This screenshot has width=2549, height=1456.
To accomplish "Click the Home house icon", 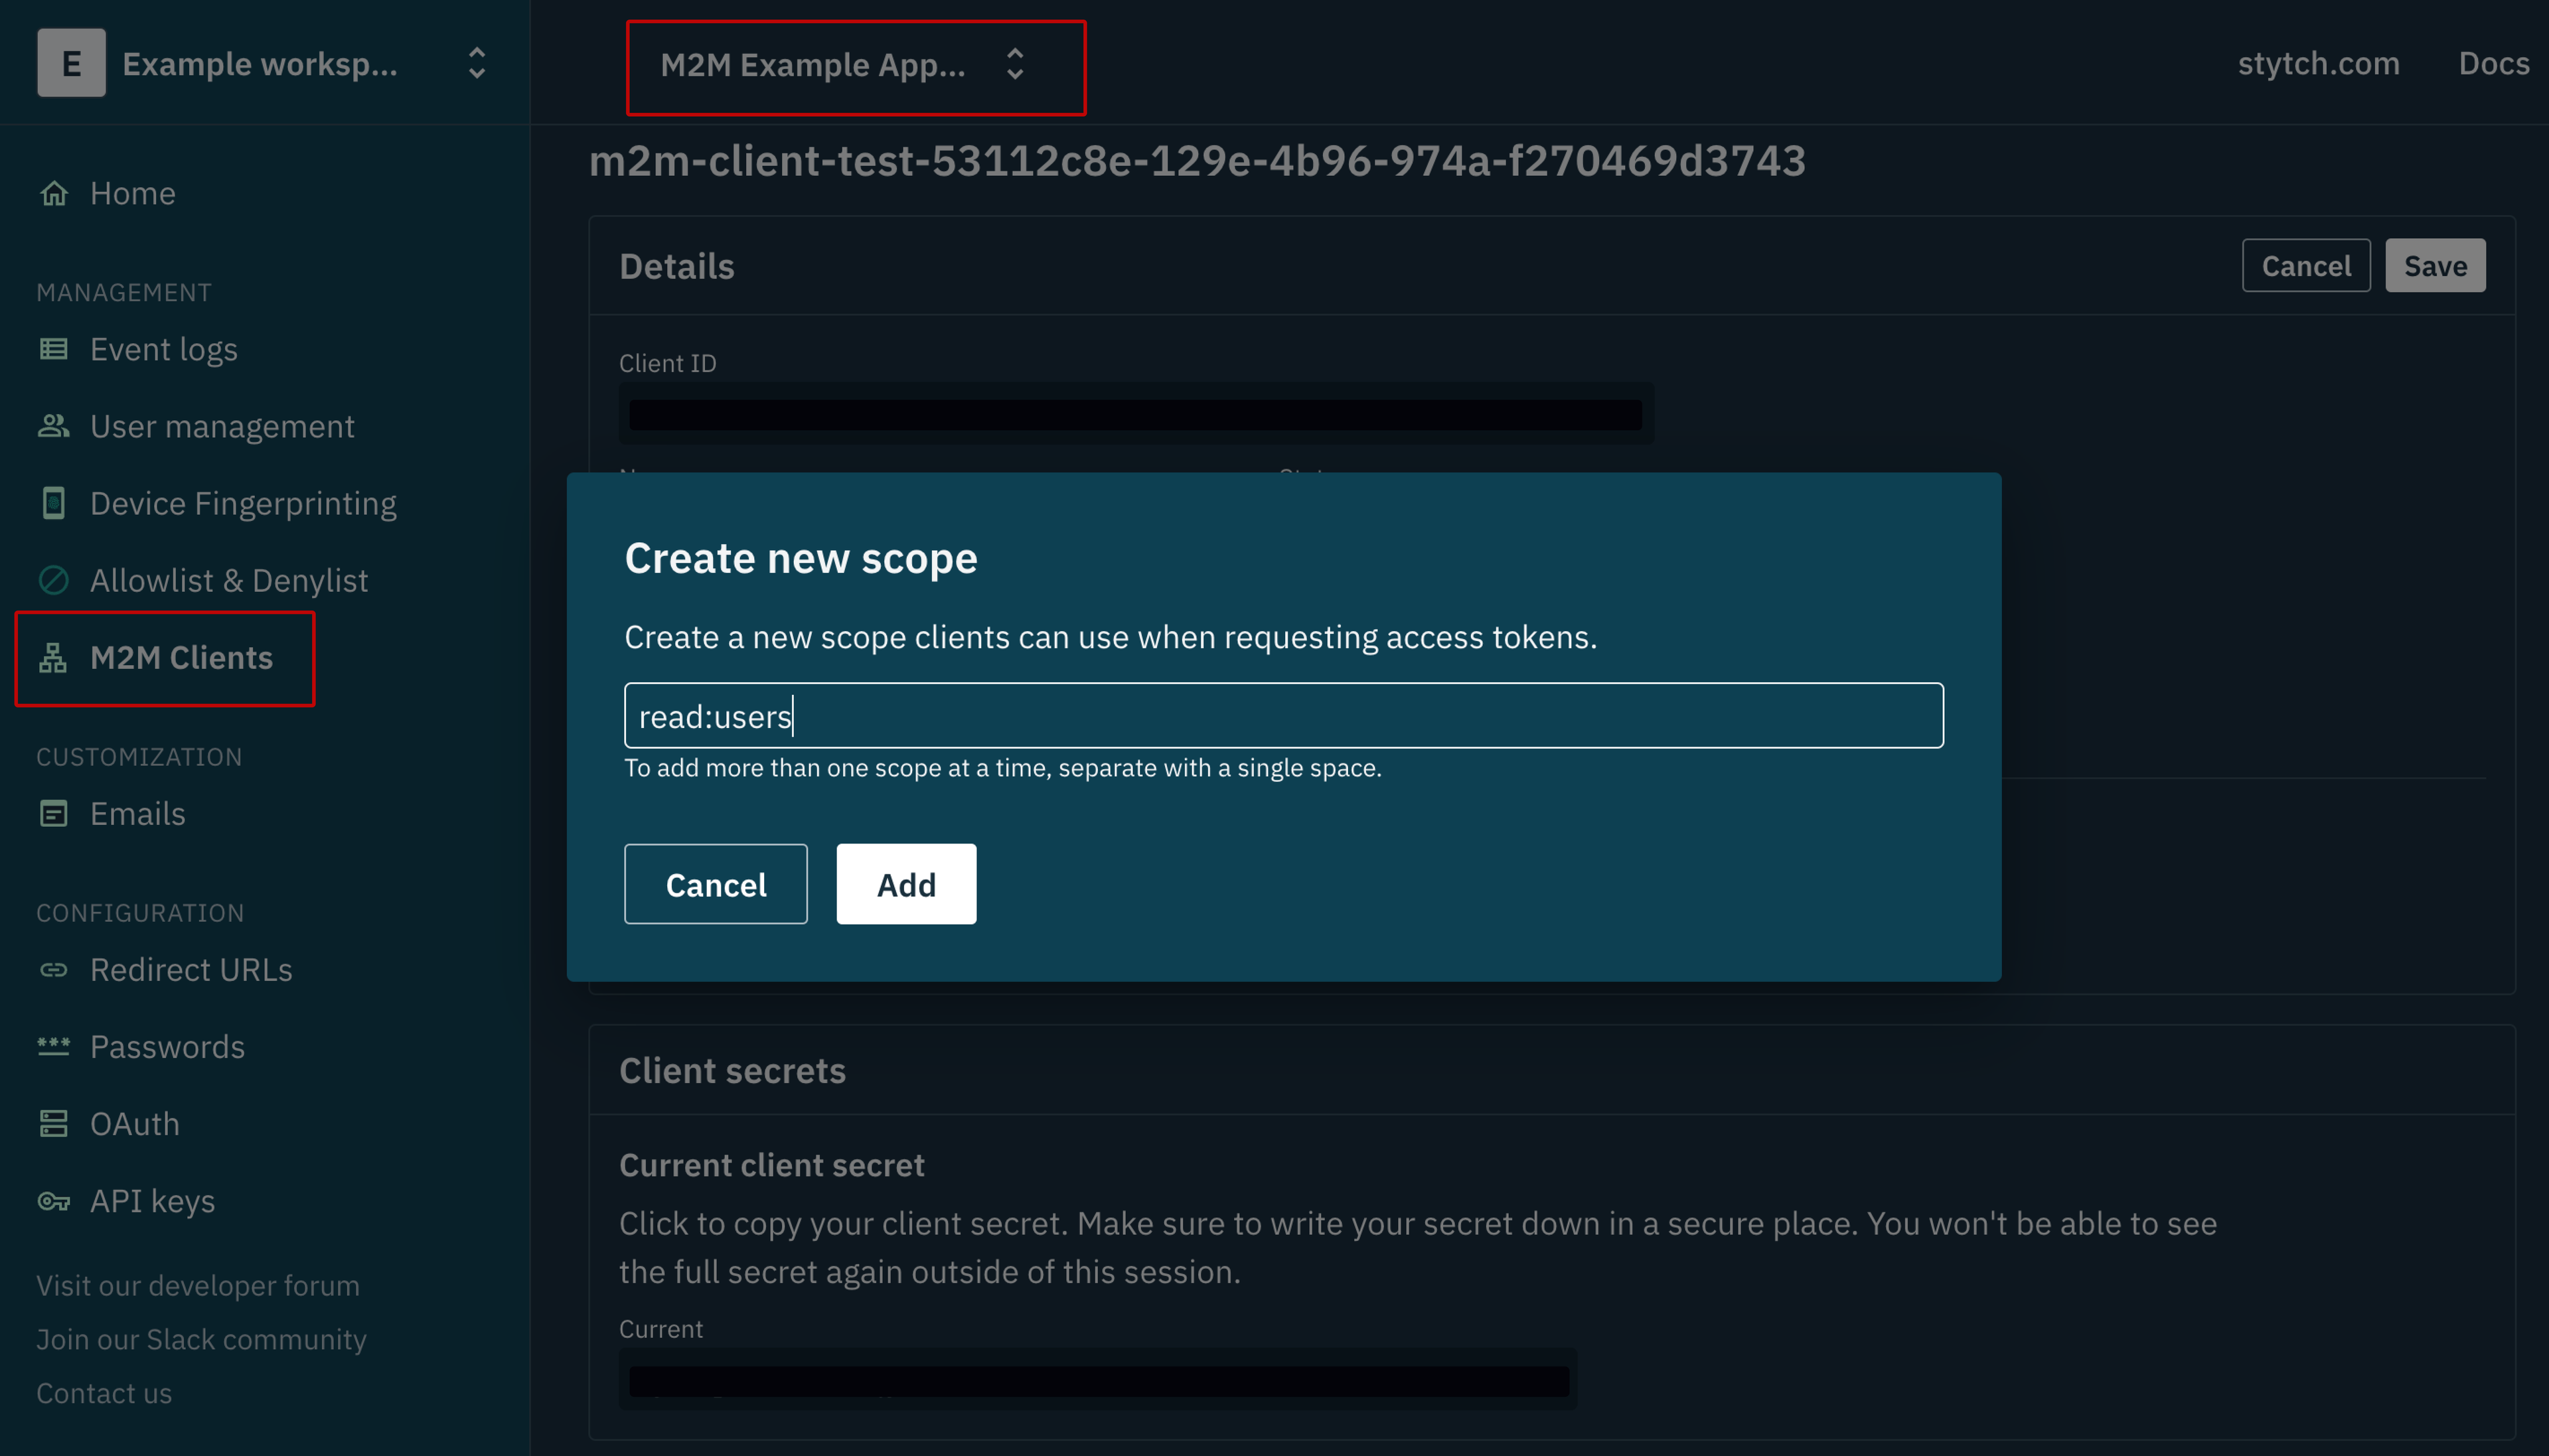I will [54, 193].
